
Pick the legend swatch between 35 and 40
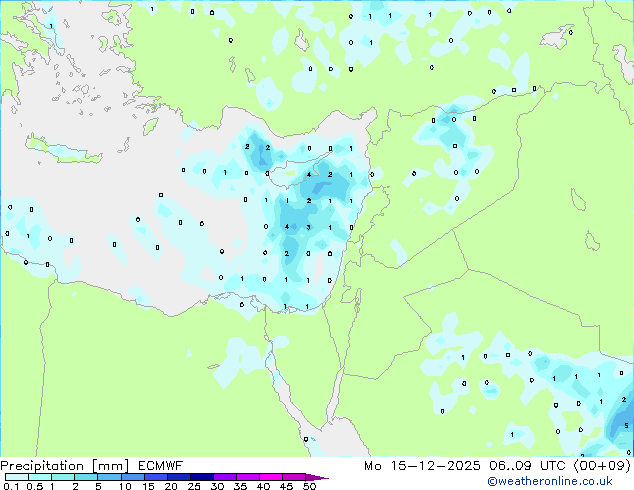(248, 477)
